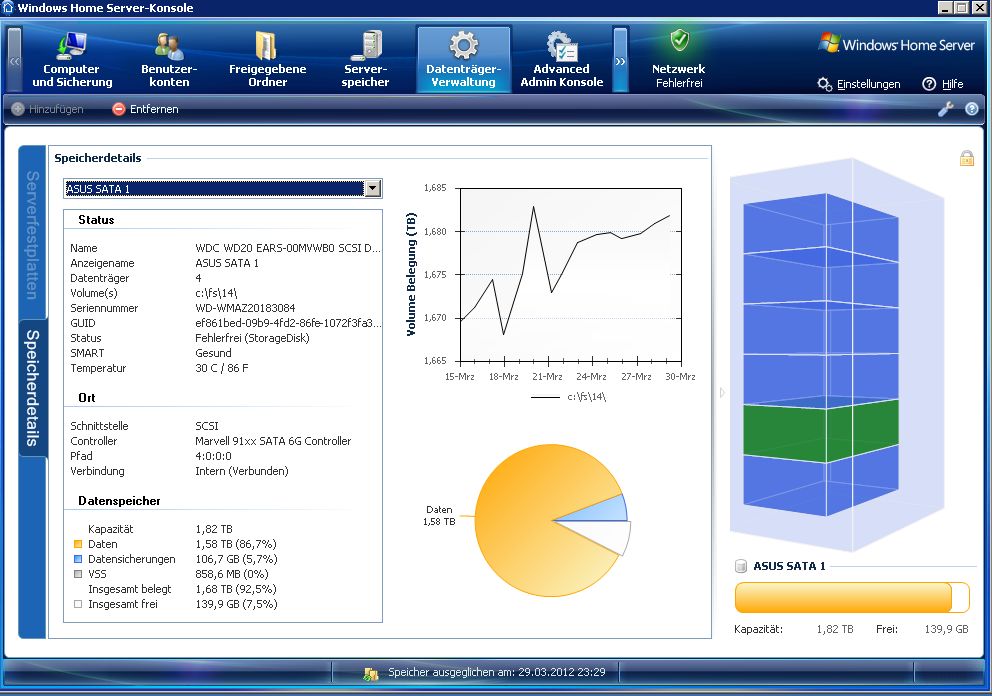Click the title bar home icon
This screenshot has width=992, height=696.
pyautogui.click(x=8, y=8)
